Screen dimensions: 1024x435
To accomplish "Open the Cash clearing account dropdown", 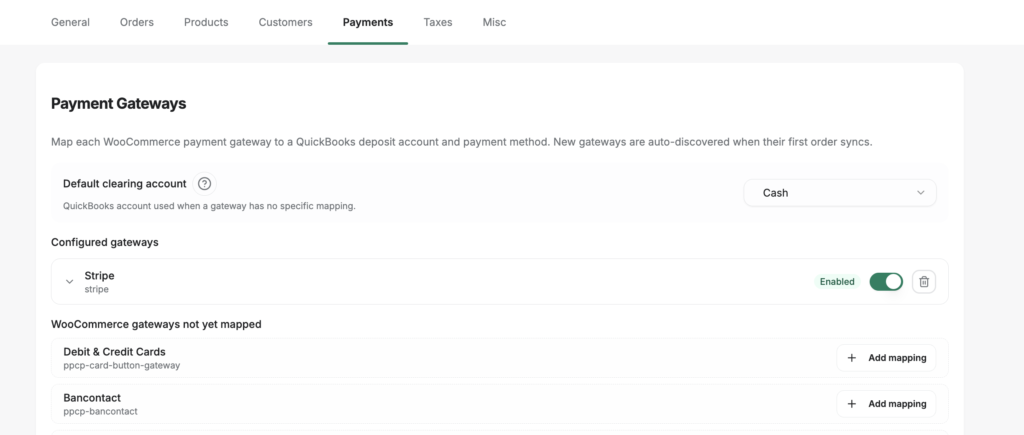I will (x=840, y=193).
